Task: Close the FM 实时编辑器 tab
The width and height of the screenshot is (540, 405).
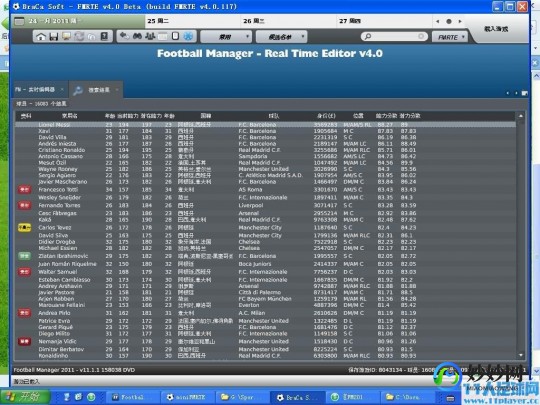Action: coord(62,90)
